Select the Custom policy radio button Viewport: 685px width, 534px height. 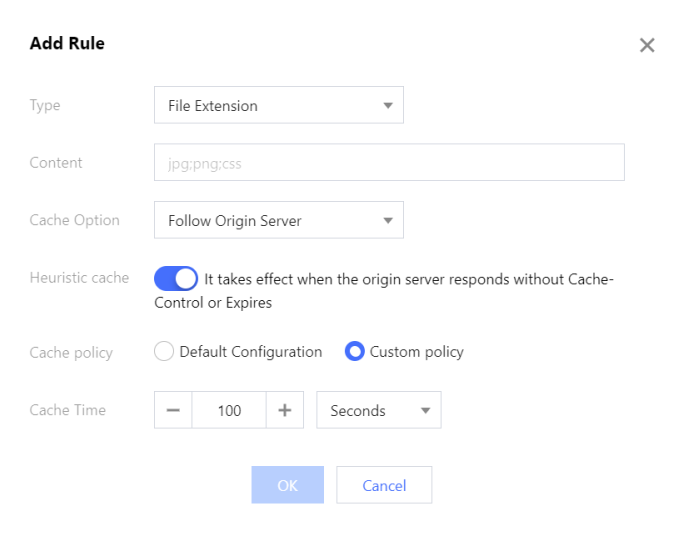(354, 352)
